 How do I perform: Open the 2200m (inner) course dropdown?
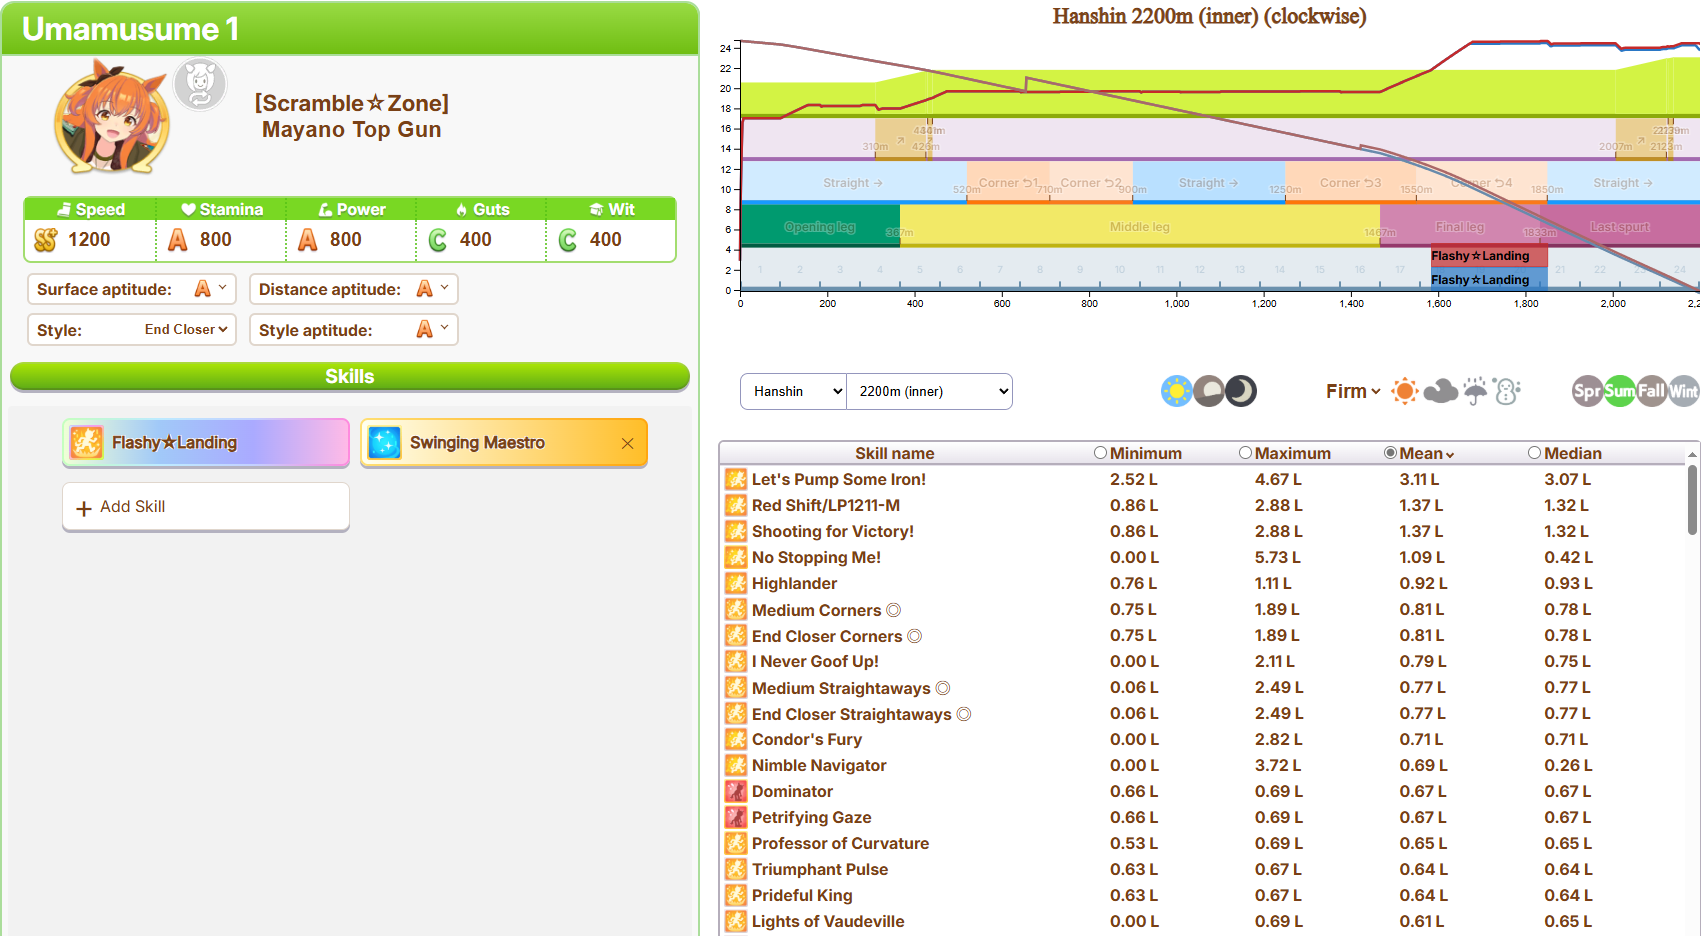(930, 392)
